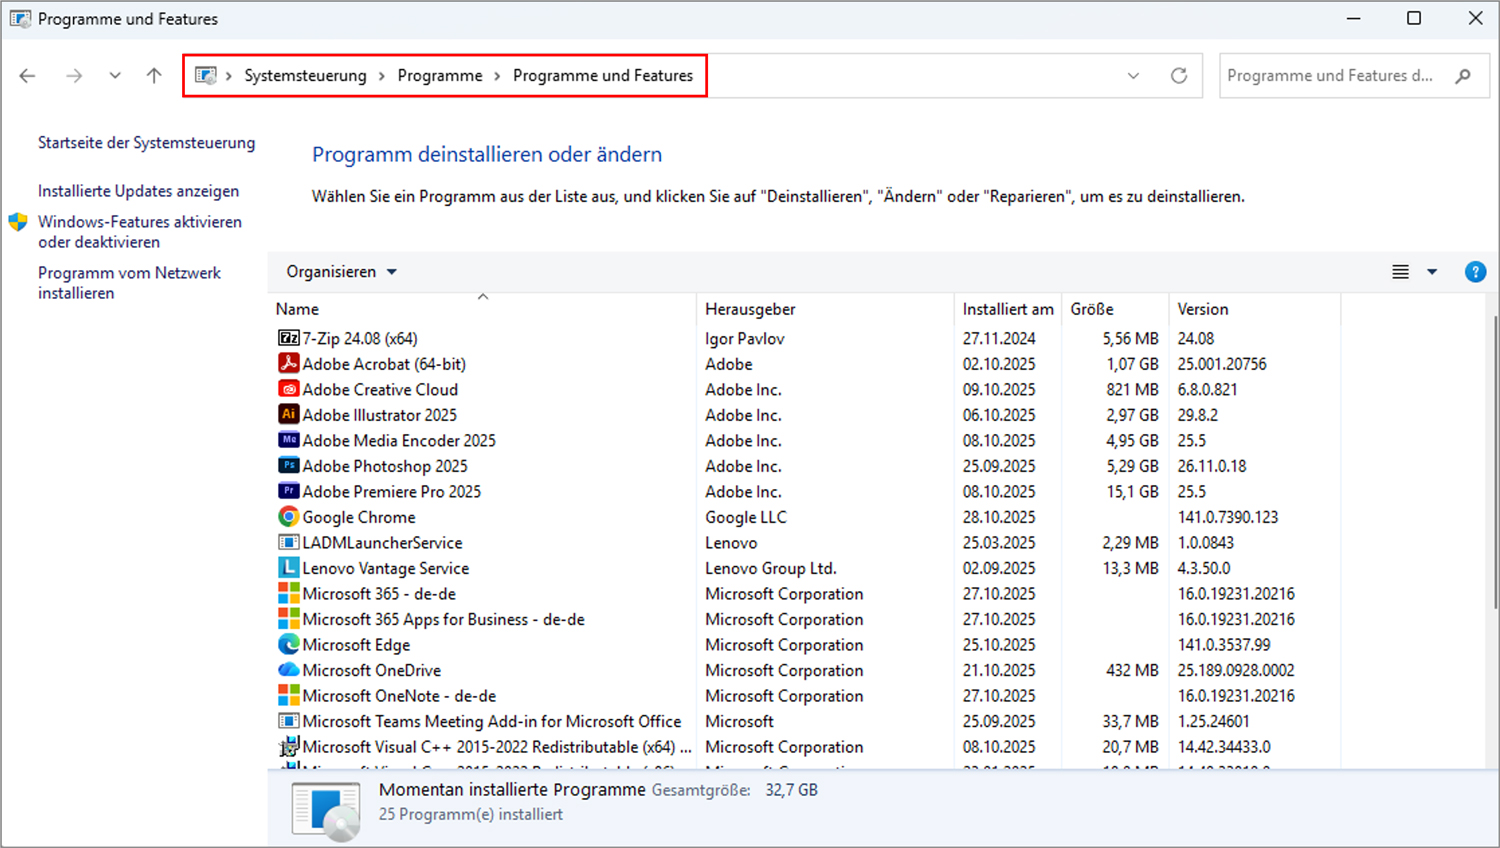The image size is (1500, 848).
Task: Click the Refresh icon in the address bar
Action: [1179, 75]
